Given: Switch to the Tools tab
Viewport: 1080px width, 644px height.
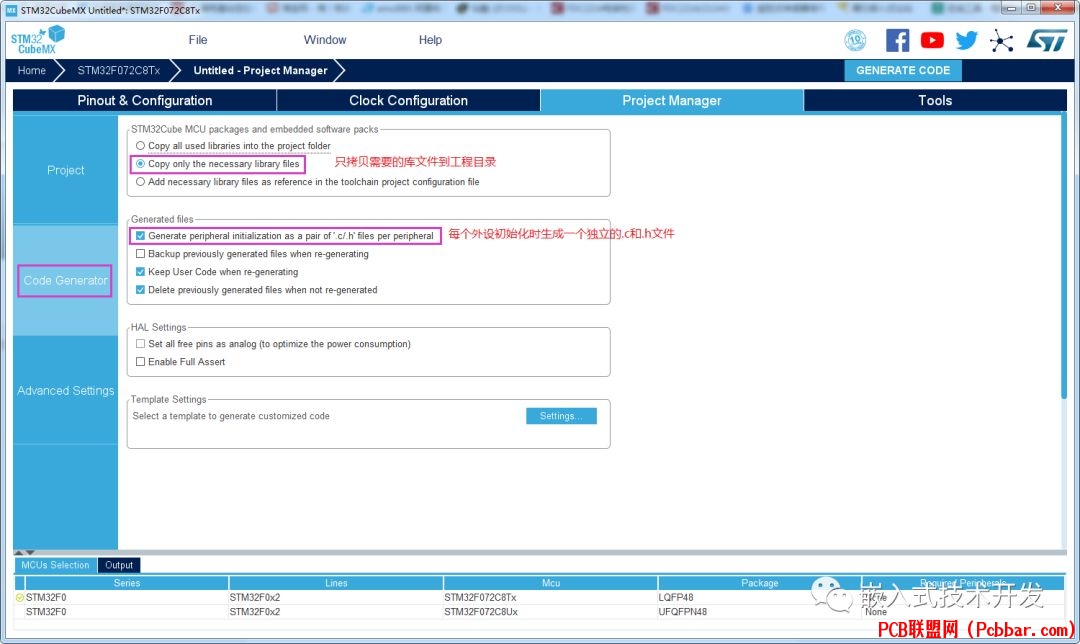Looking at the screenshot, I should click(x=935, y=101).
